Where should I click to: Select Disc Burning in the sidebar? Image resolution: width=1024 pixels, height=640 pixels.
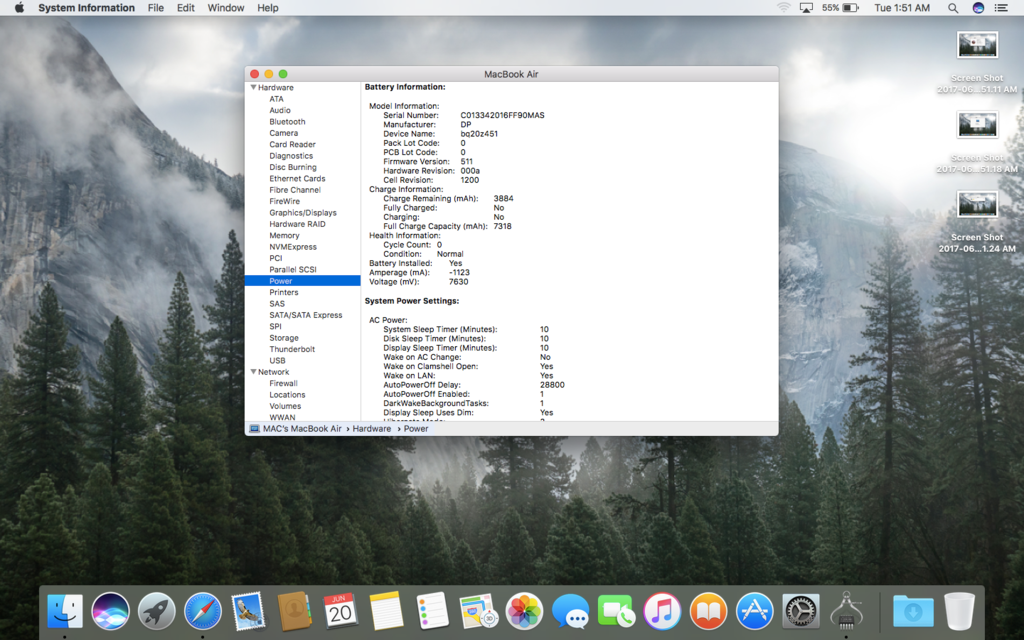tap(293, 167)
